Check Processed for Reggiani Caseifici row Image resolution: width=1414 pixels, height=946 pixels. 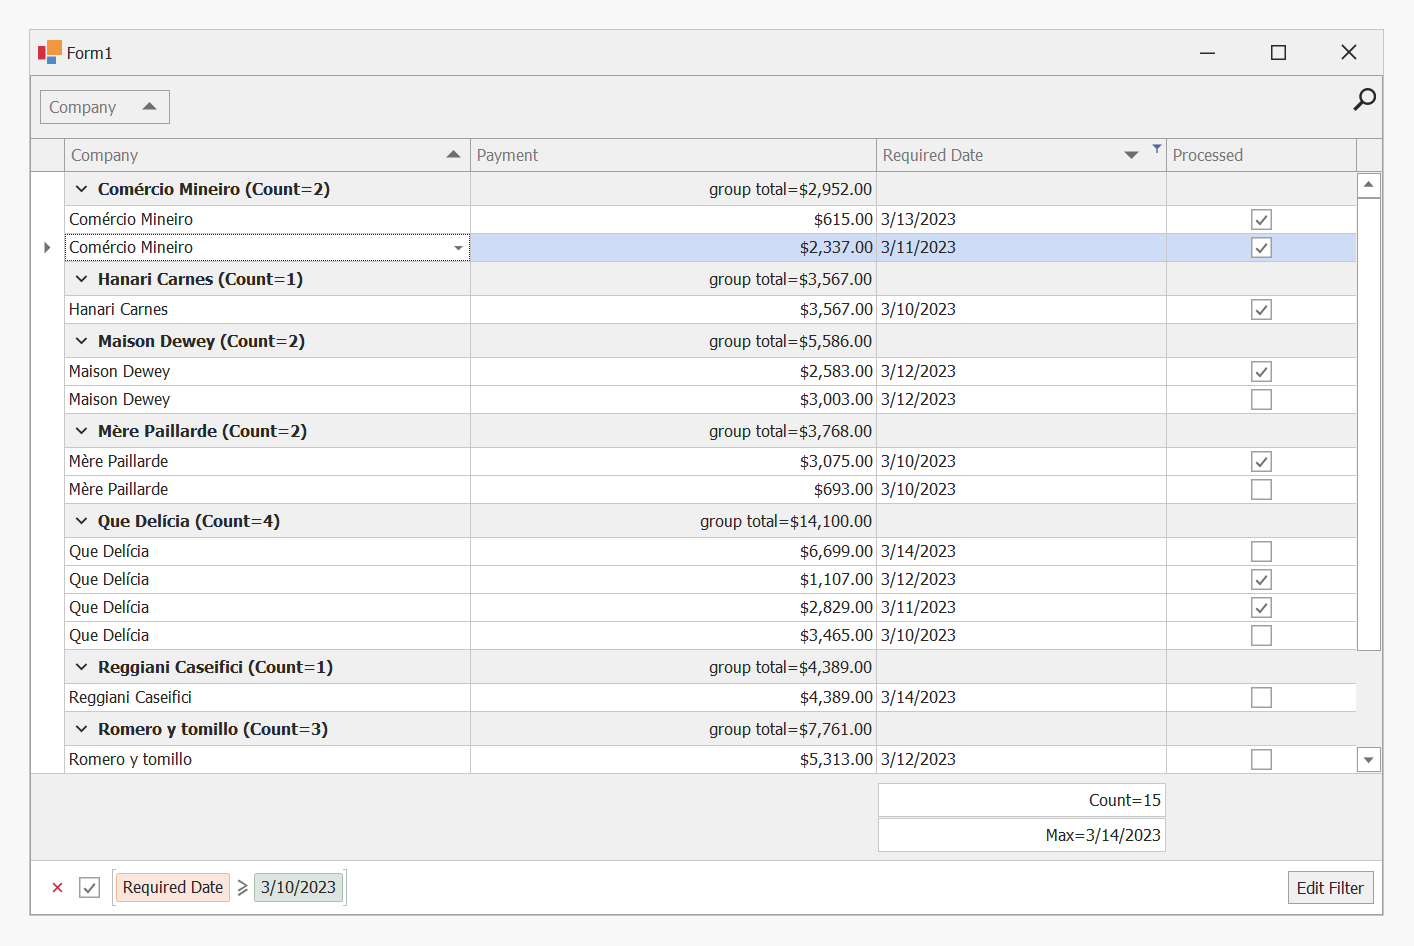click(x=1261, y=697)
